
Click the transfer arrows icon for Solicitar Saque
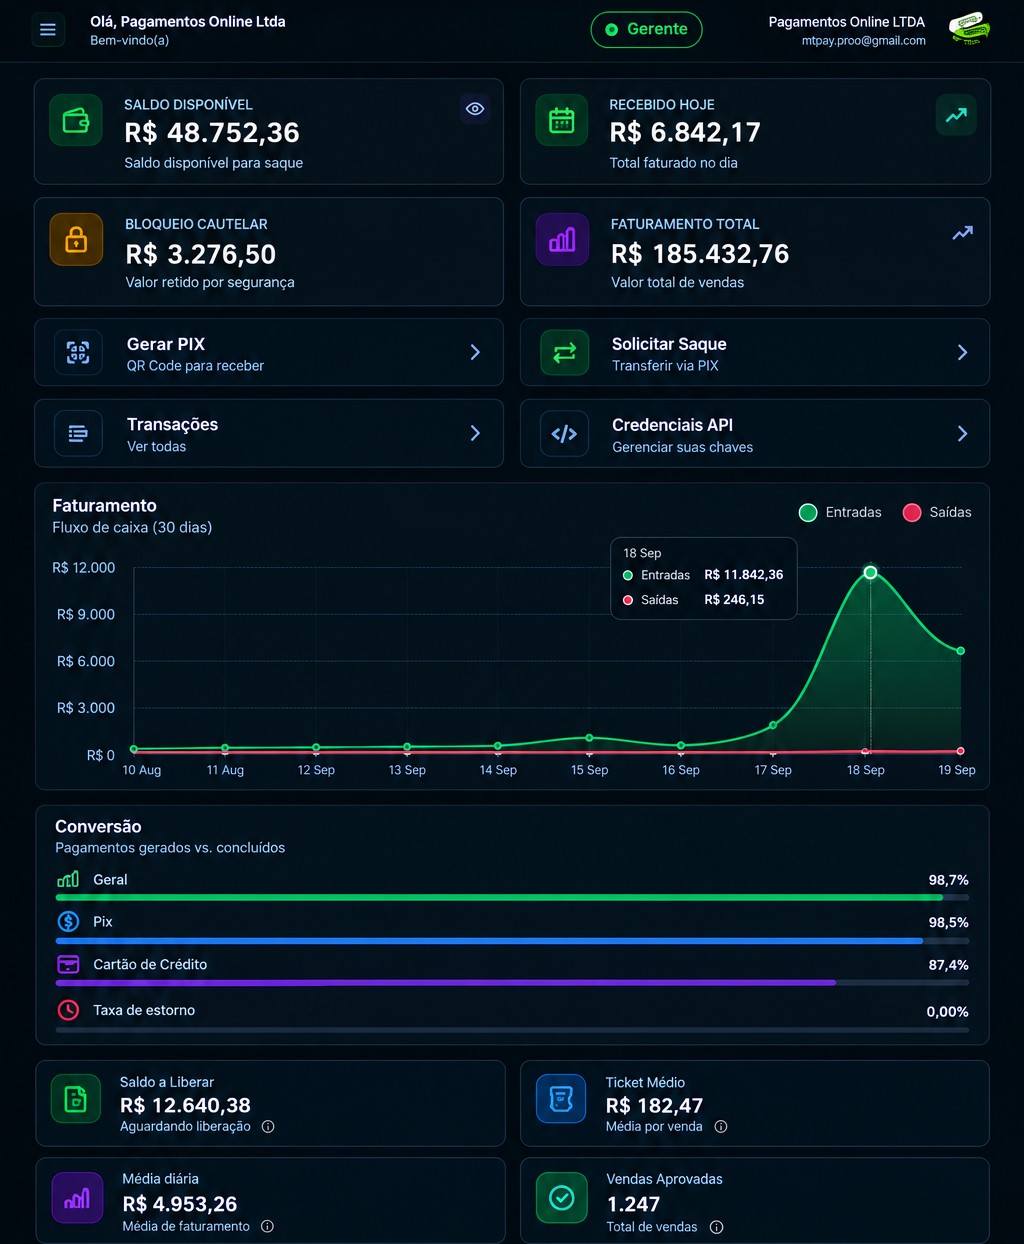[x=564, y=352]
